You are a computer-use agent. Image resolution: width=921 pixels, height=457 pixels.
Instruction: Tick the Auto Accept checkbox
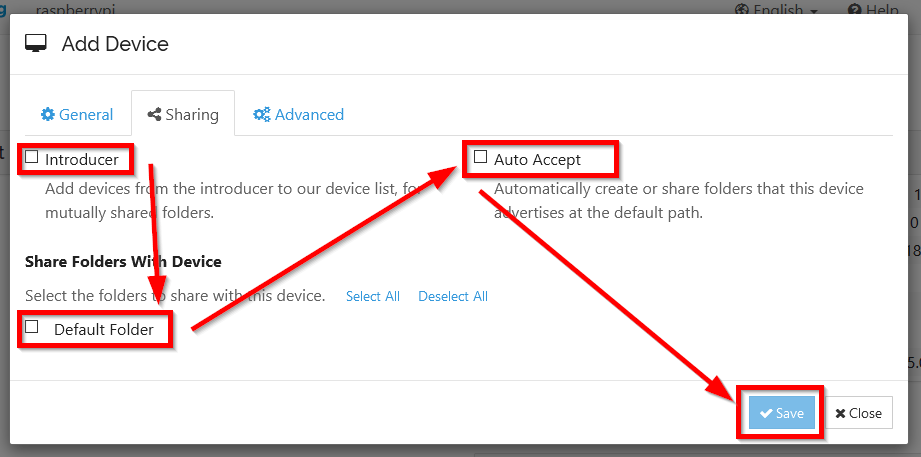(x=481, y=157)
